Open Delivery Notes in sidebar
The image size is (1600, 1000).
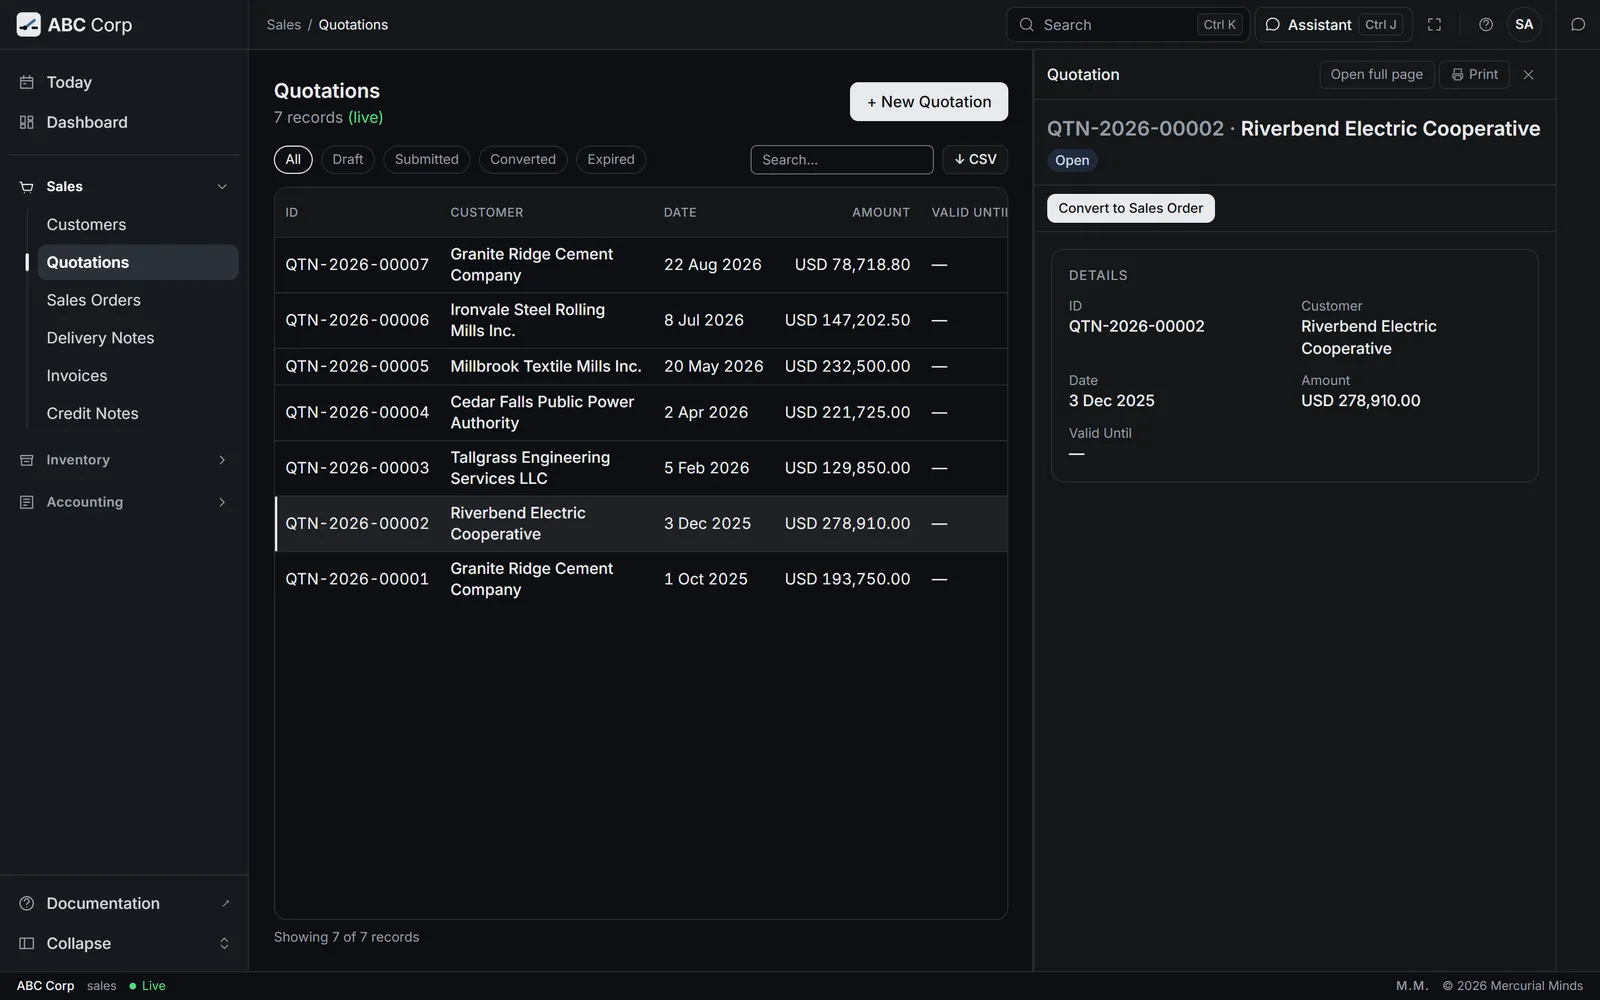pyautogui.click(x=138, y=338)
